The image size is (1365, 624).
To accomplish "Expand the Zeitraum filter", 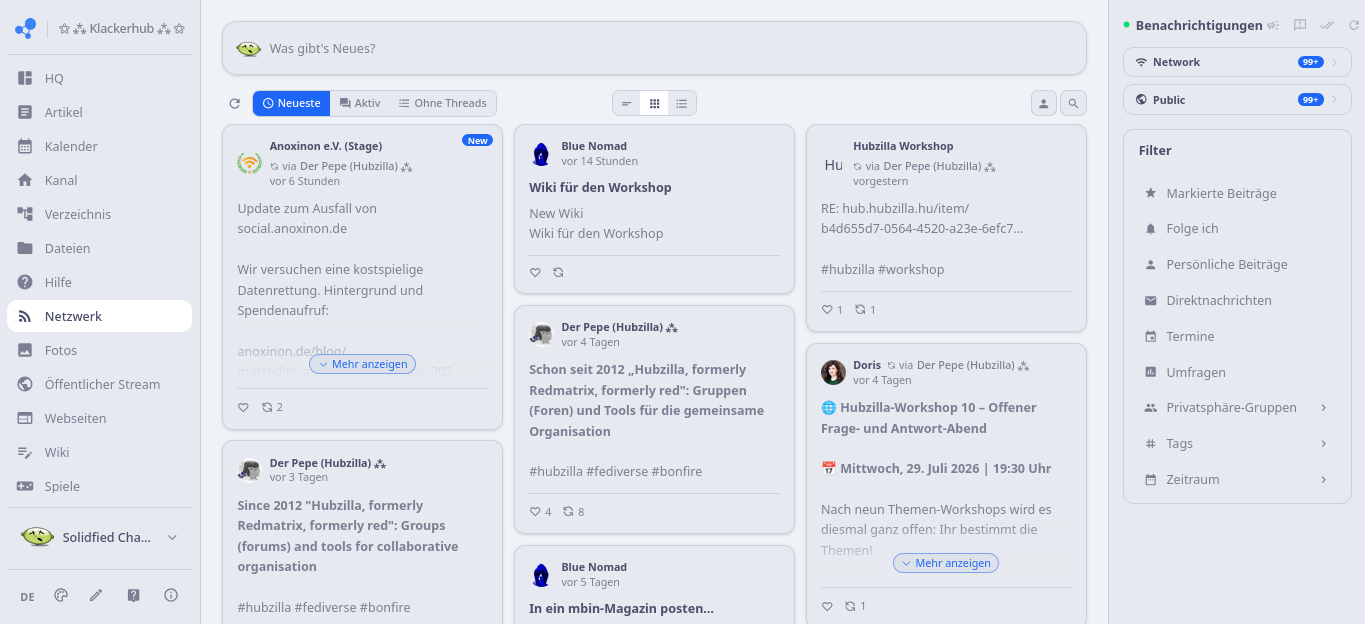I will pyautogui.click(x=1237, y=479).
